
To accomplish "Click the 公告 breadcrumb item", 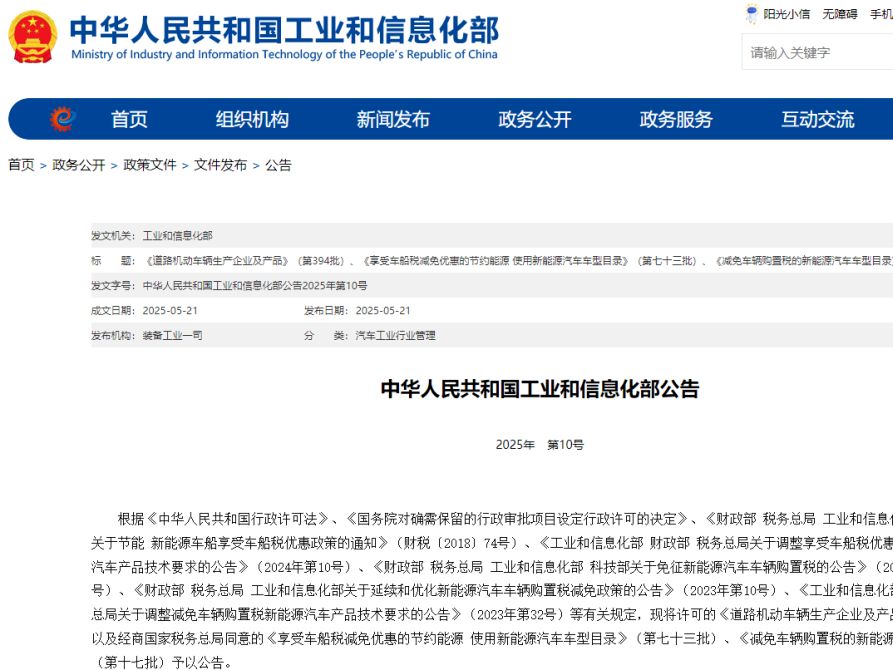I will tap(278, 165).
